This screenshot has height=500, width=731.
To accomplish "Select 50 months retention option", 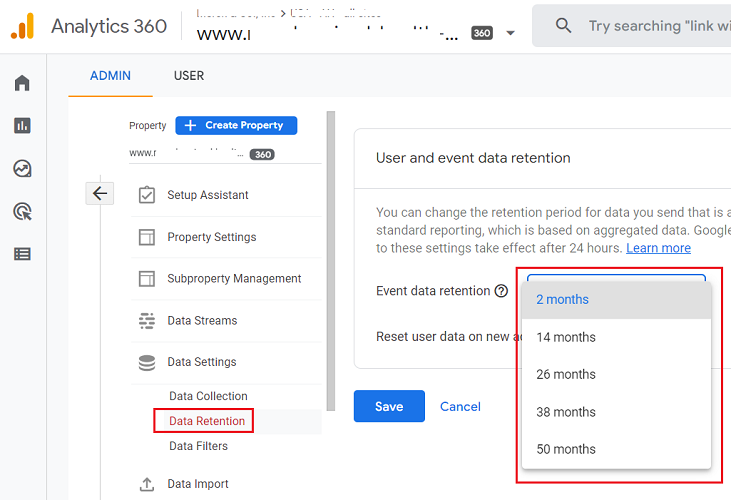I will [x=616, y=449].
